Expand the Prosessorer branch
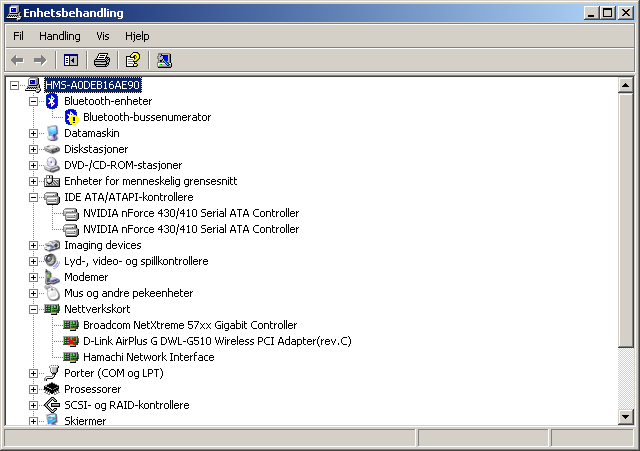This screenshot has width=640, height=451. click(33, 389)
